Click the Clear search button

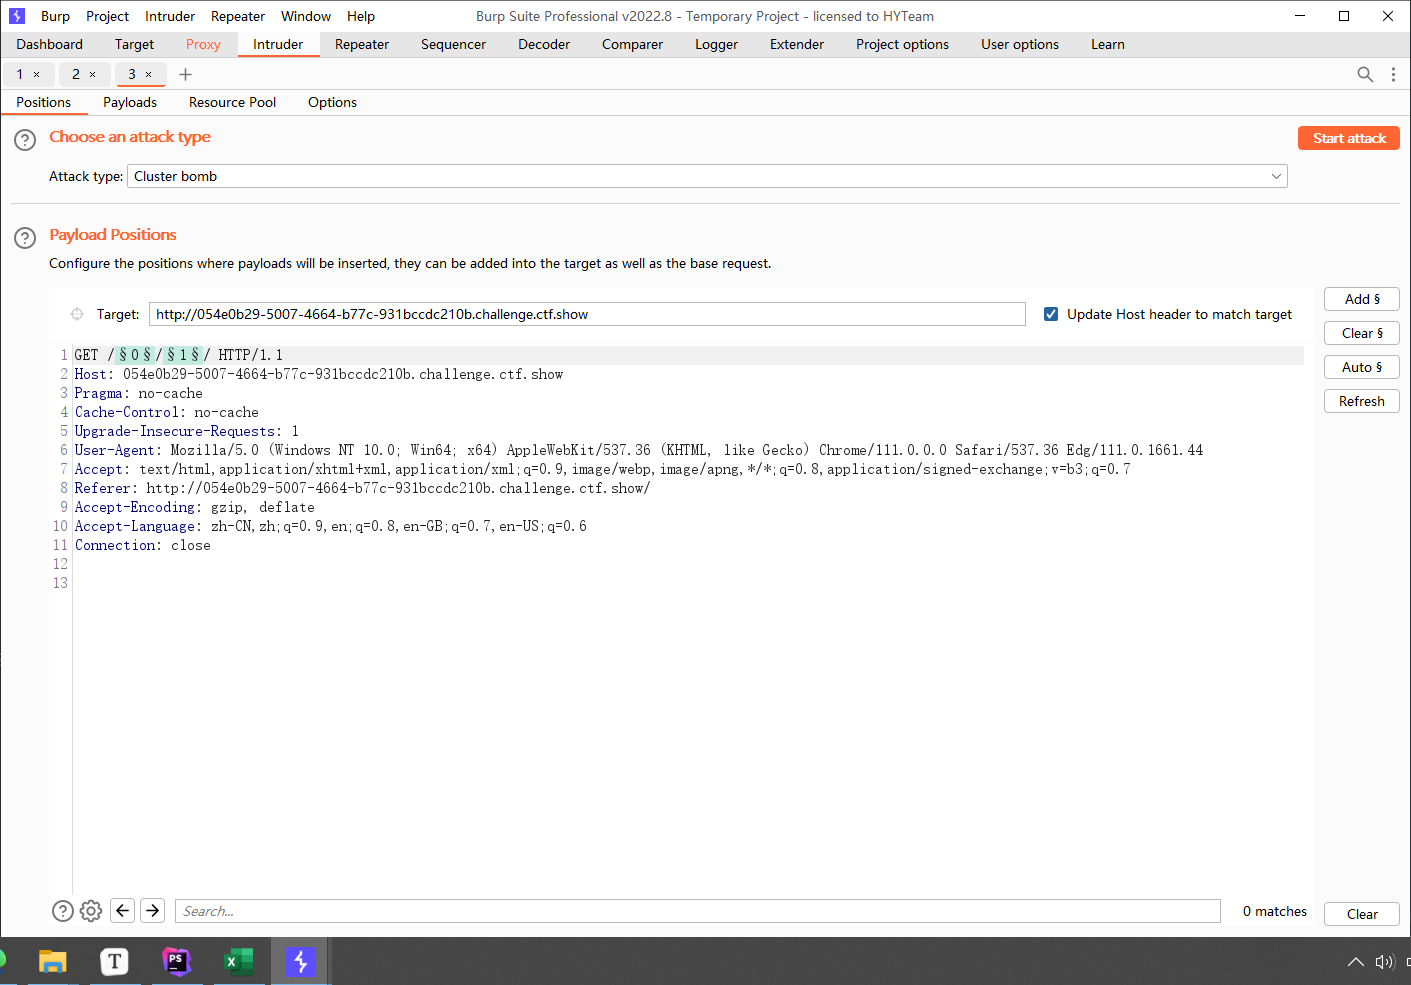(x=1362, y=914)
